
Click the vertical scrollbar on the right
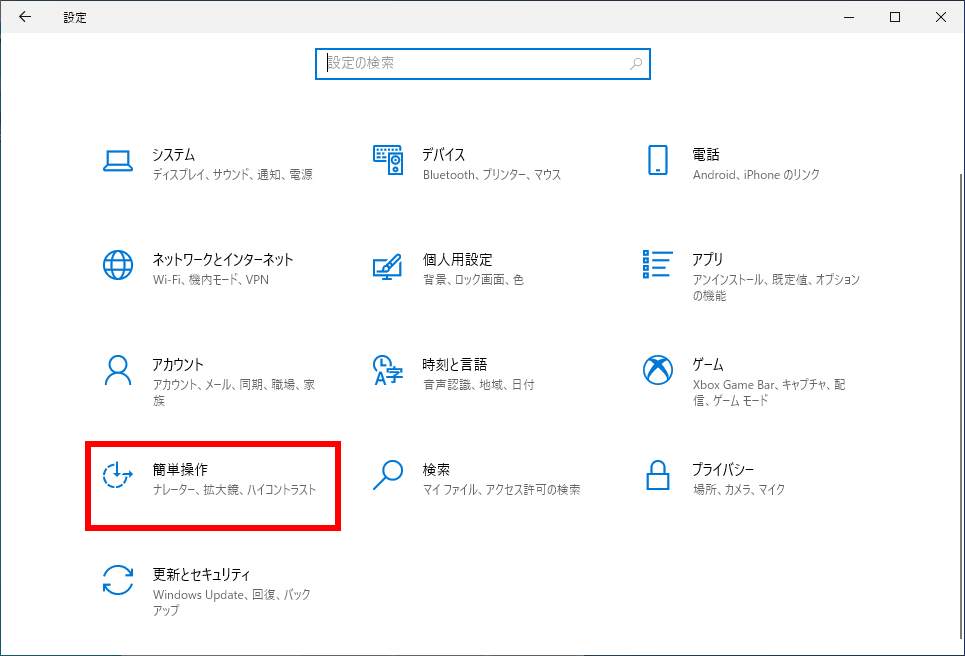coord(961,406)
